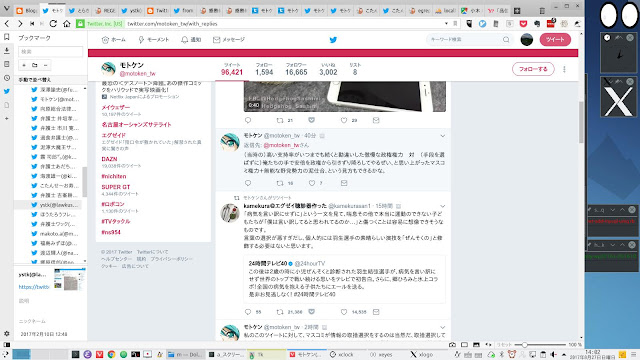Like the kamekura tweet

344,312
